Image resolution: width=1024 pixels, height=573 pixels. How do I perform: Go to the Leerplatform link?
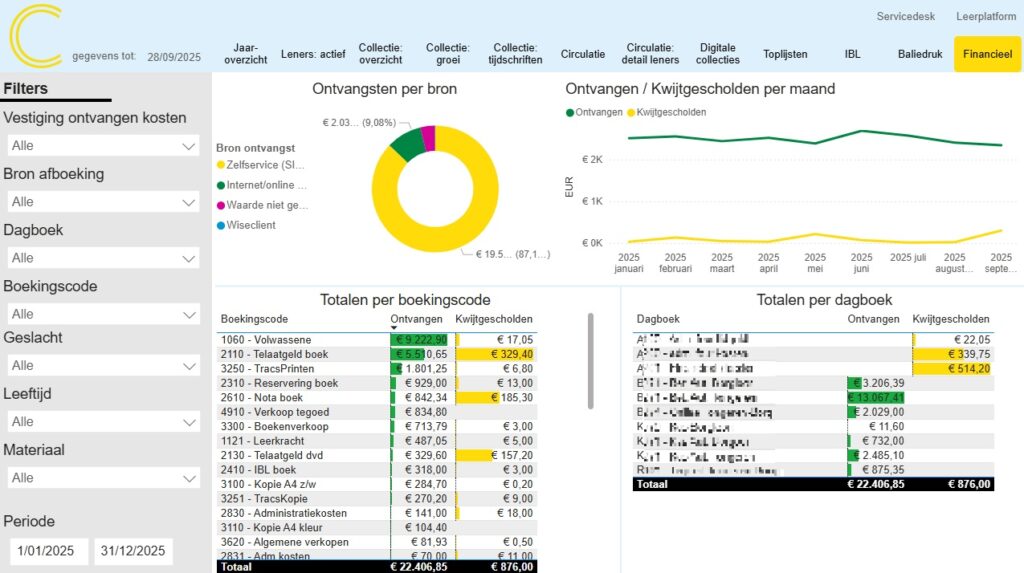click(986, 17)
